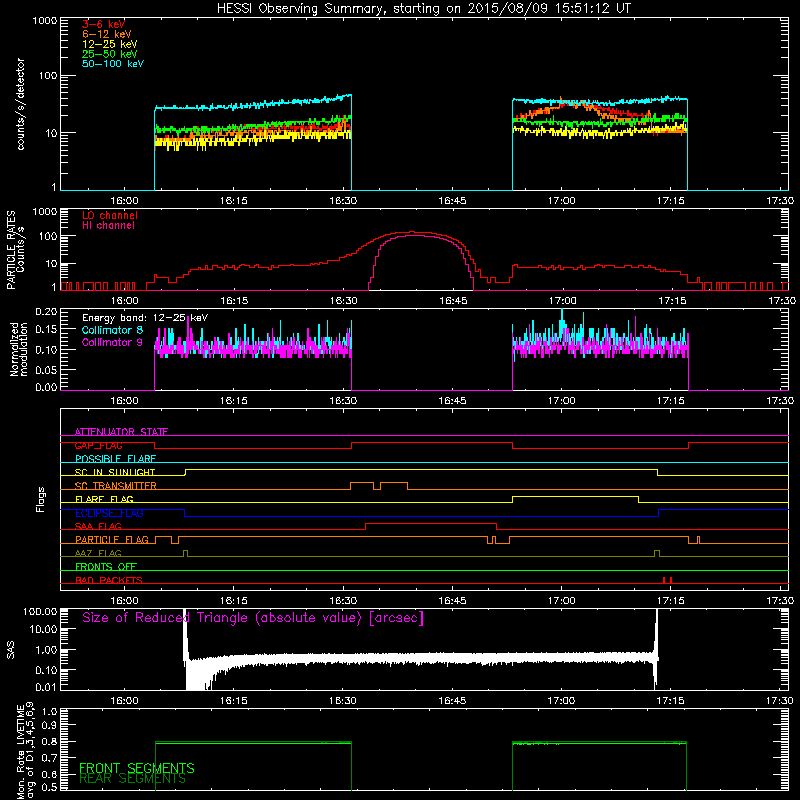Click "17:15" under the Flags panel
The height and width of the screenshot is (800, 800).
671,601
